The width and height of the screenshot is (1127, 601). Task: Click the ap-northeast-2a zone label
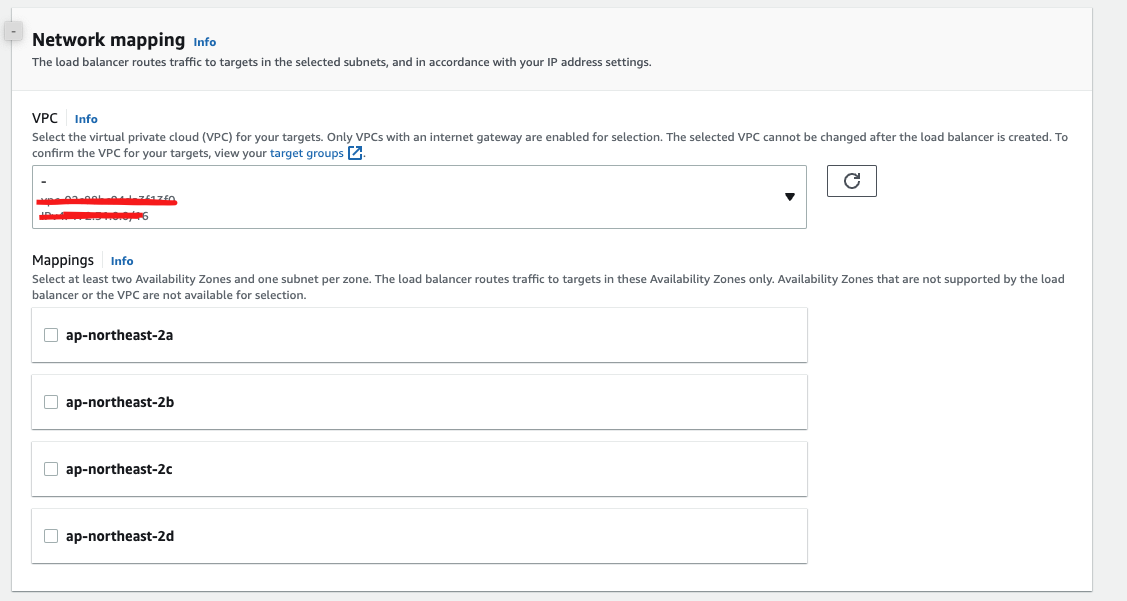click(119, 335)
